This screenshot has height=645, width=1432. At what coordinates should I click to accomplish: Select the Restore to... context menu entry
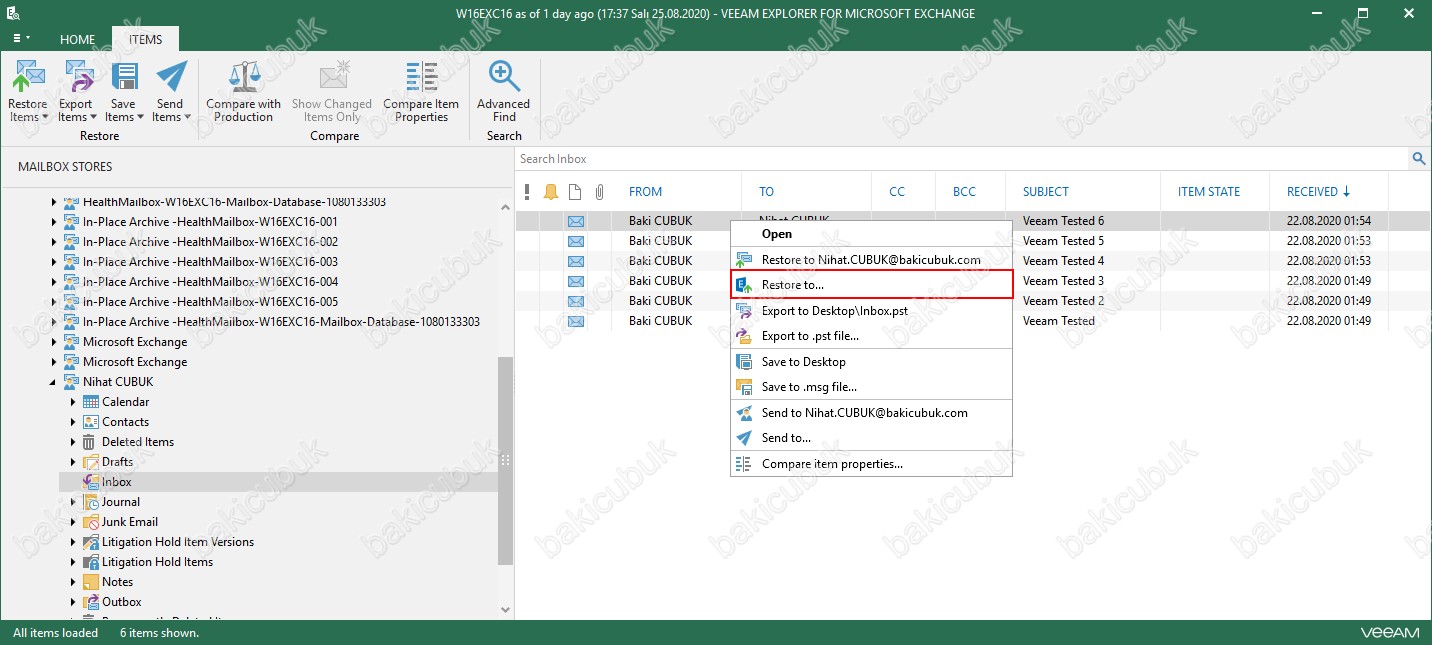point(872,285)
